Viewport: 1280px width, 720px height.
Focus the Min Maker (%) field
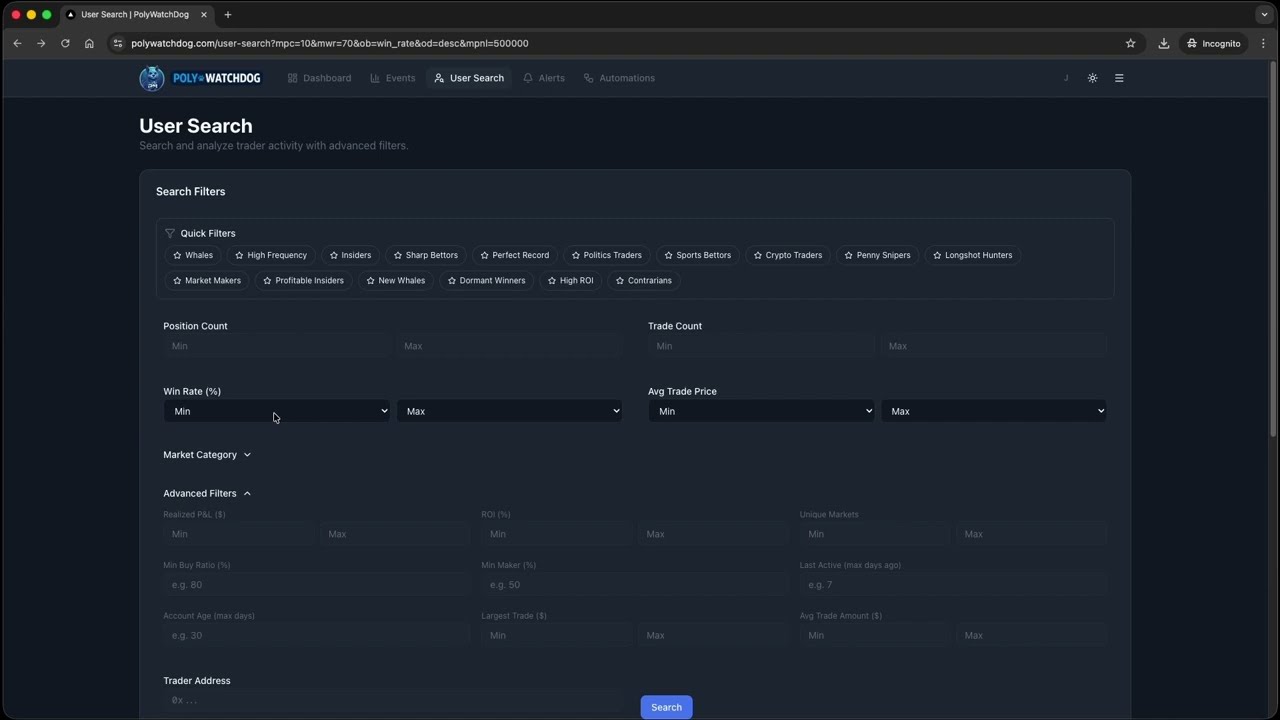coord(634,585)
